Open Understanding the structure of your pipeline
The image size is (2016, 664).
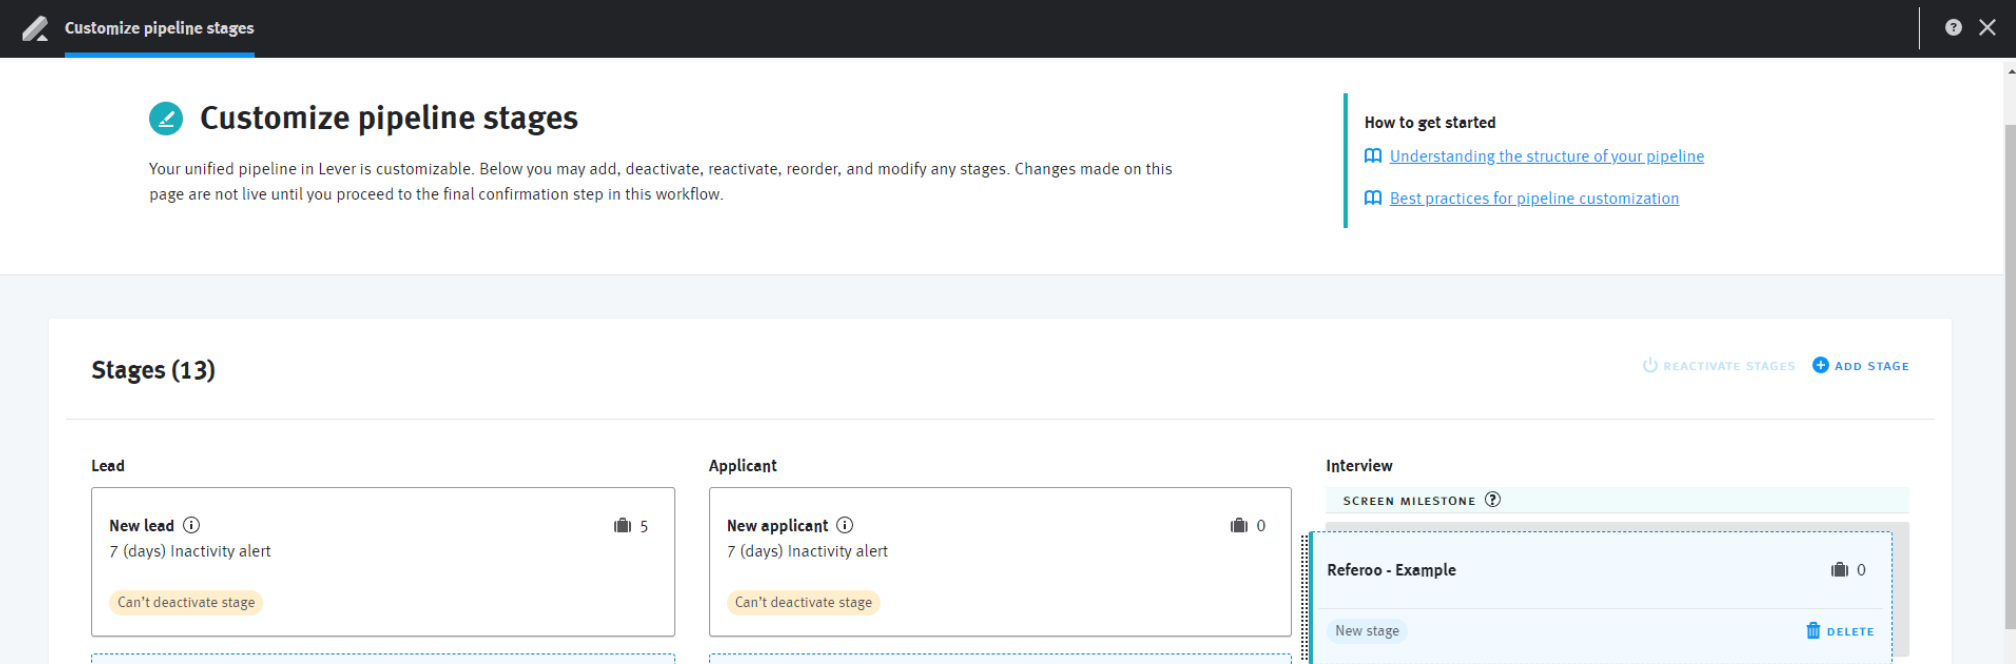(x=1546, y=156)
